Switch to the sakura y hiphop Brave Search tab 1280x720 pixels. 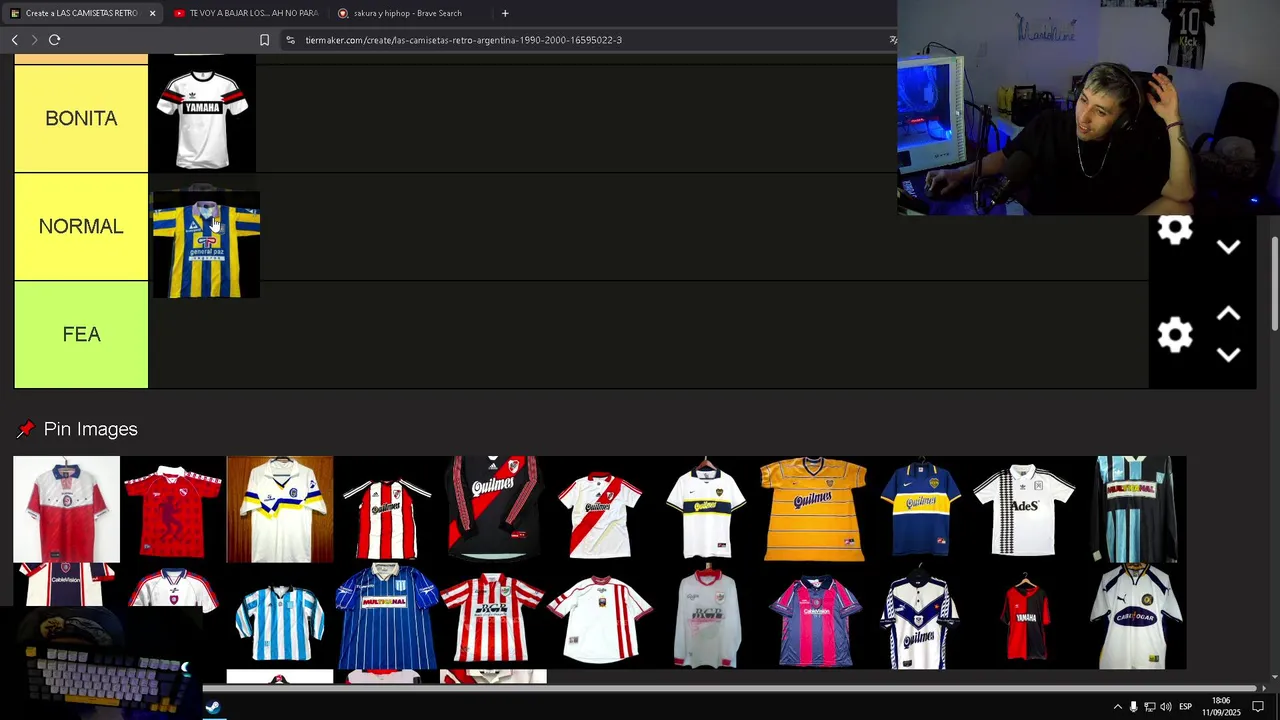408,13
